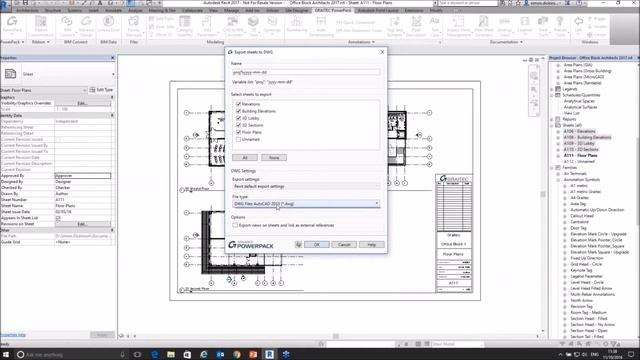Screen dimensions: 640x360
Task: Click the Edit Type button in Properties
Action: pyautogui.click(x=101, y=90)
